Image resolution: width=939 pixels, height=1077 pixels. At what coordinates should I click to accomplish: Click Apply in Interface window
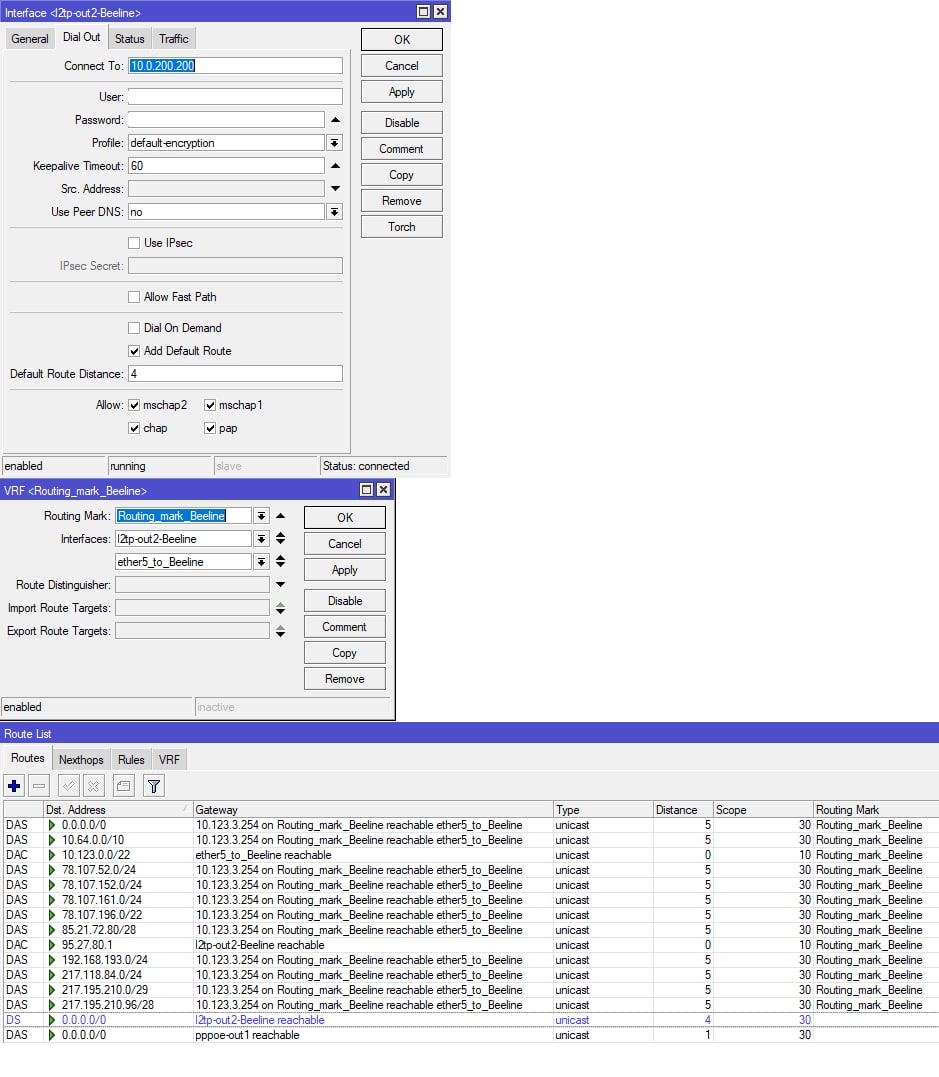coord(402,92)
